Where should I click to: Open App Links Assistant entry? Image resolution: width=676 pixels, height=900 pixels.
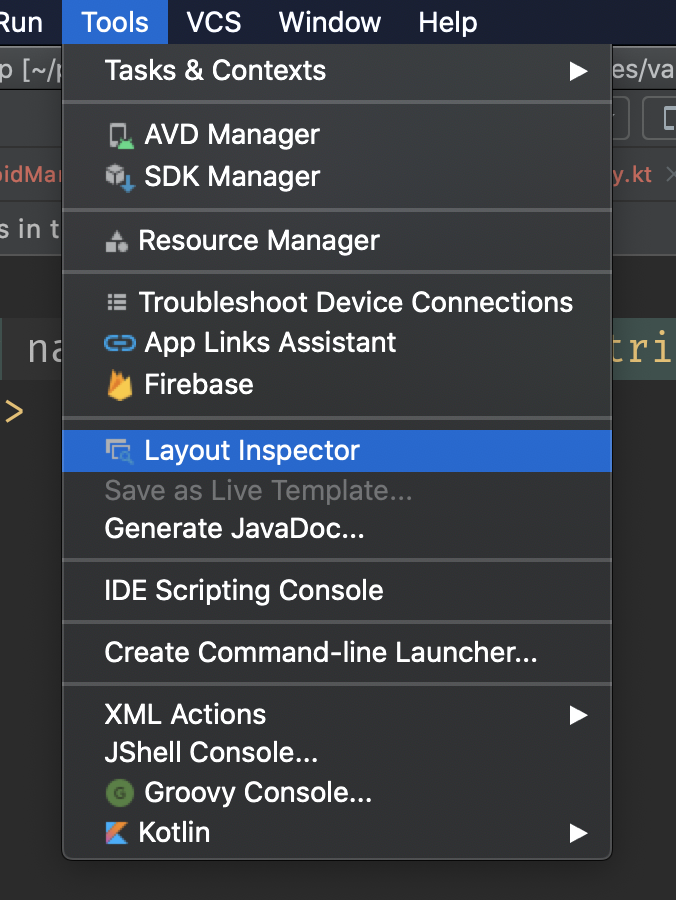click(x=337, y=343)
